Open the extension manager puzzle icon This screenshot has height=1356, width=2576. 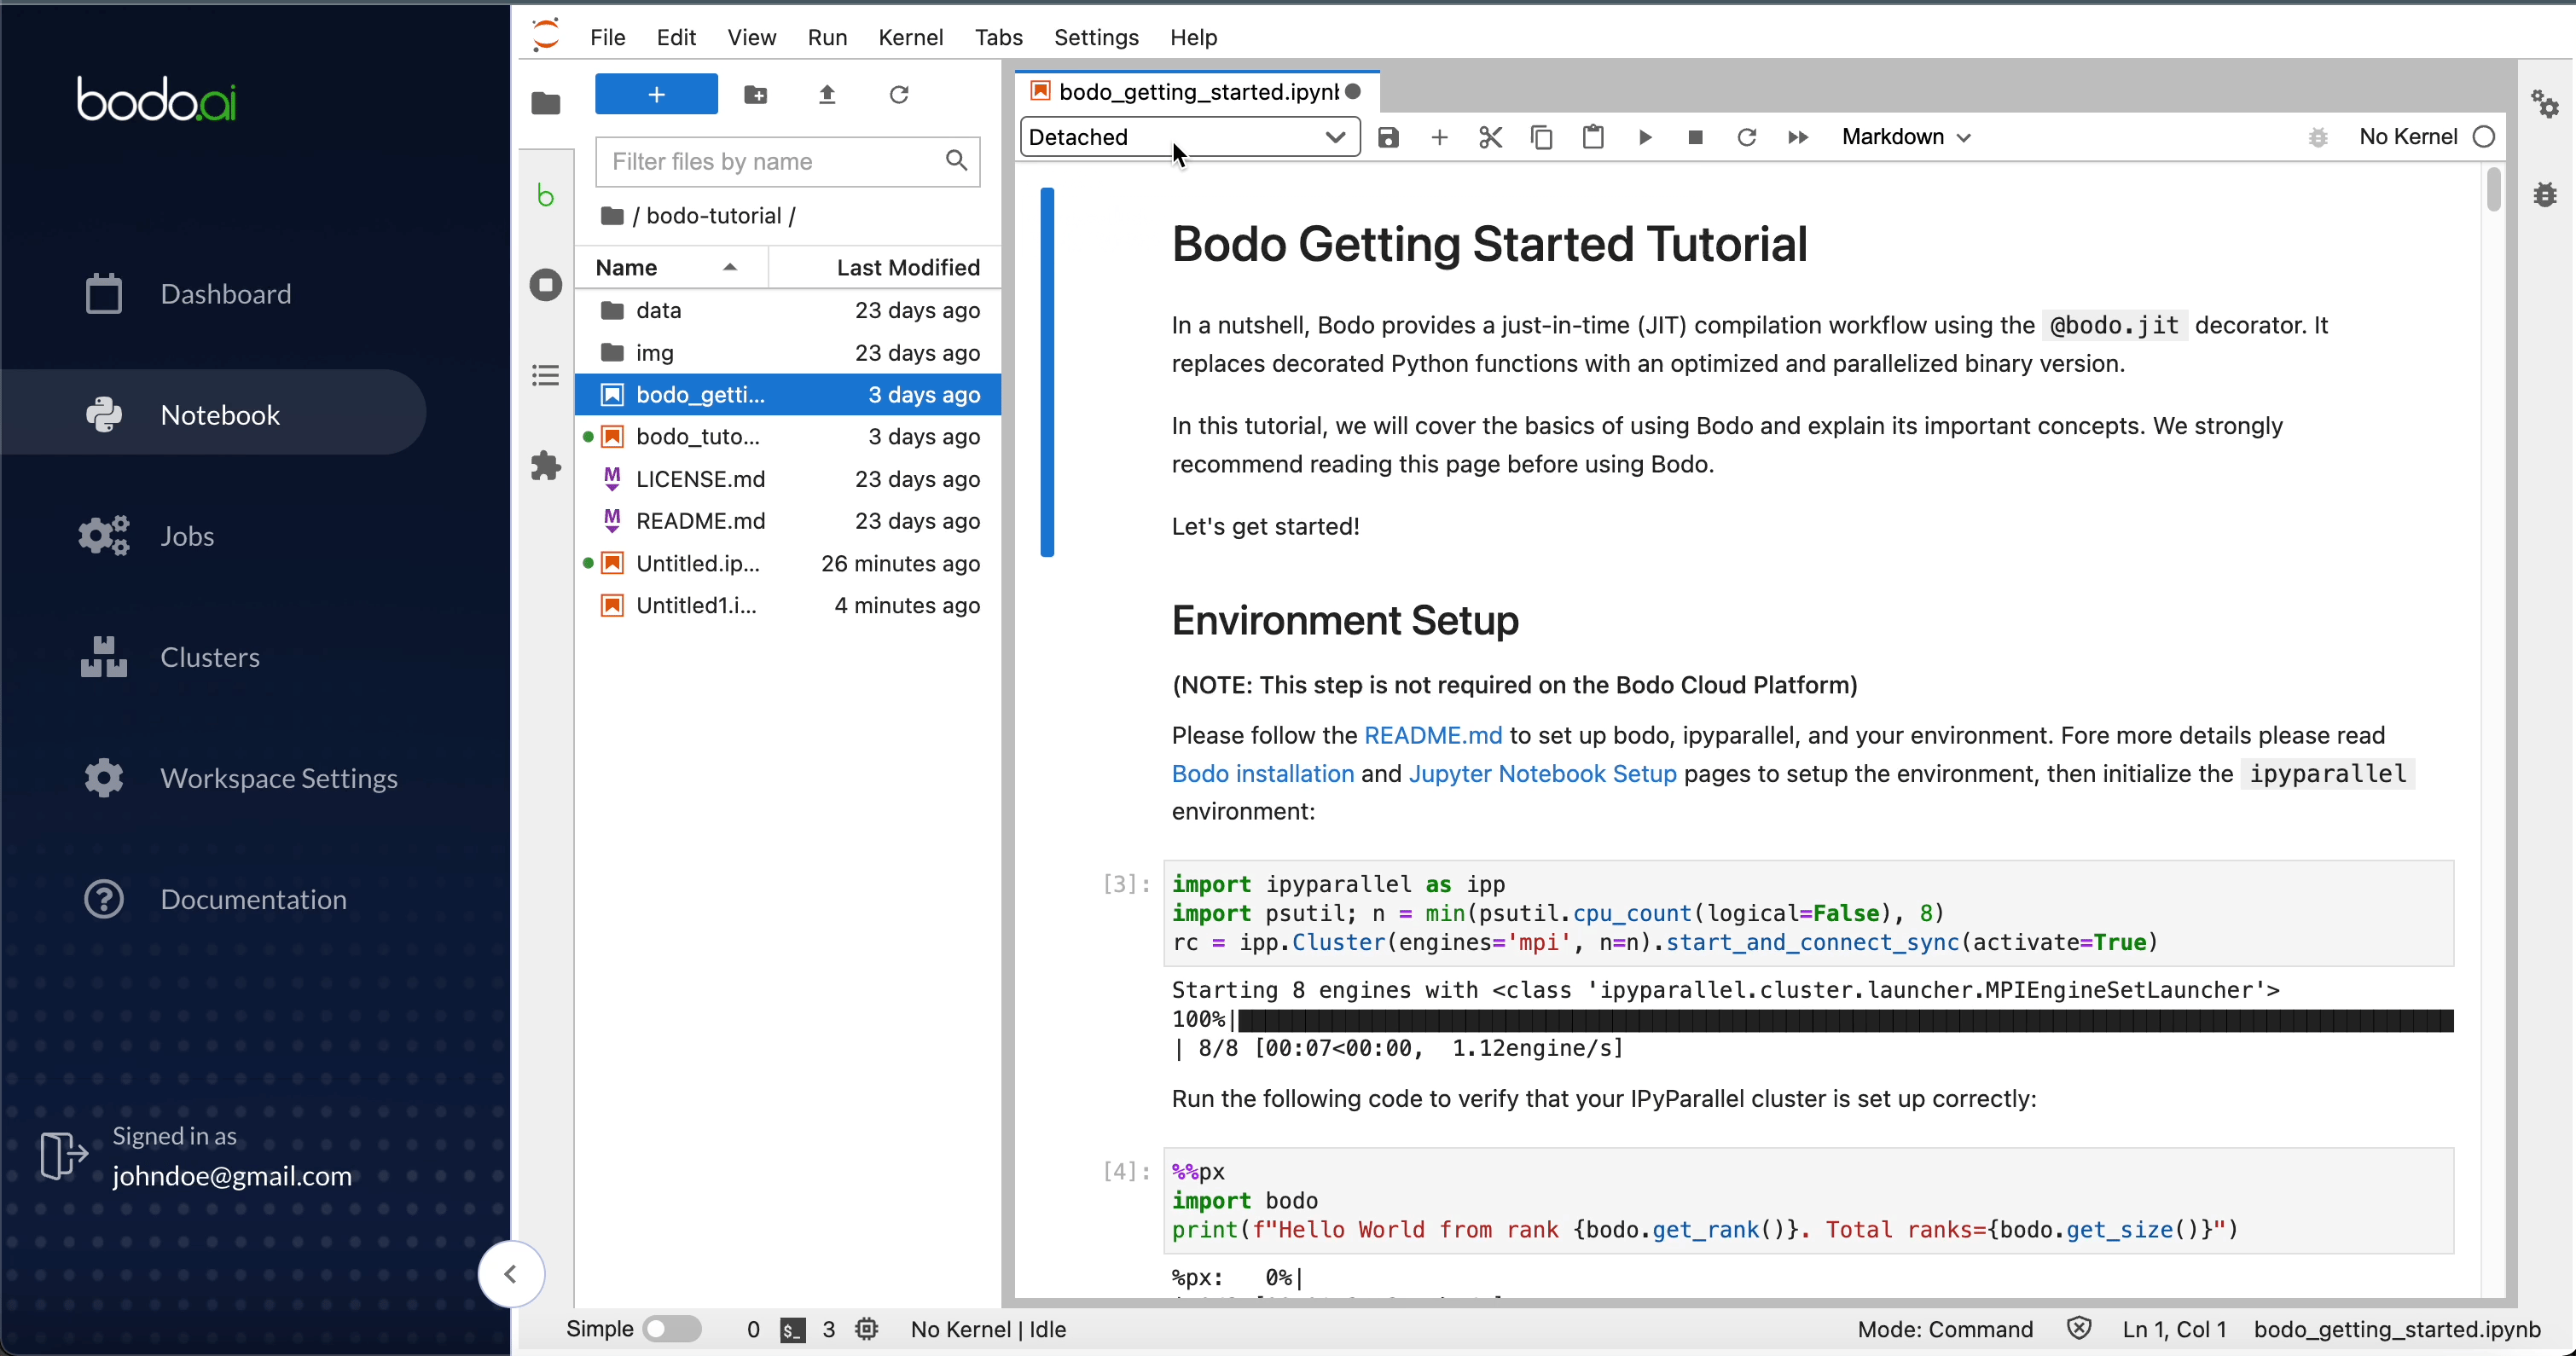[x=546, y=466]
